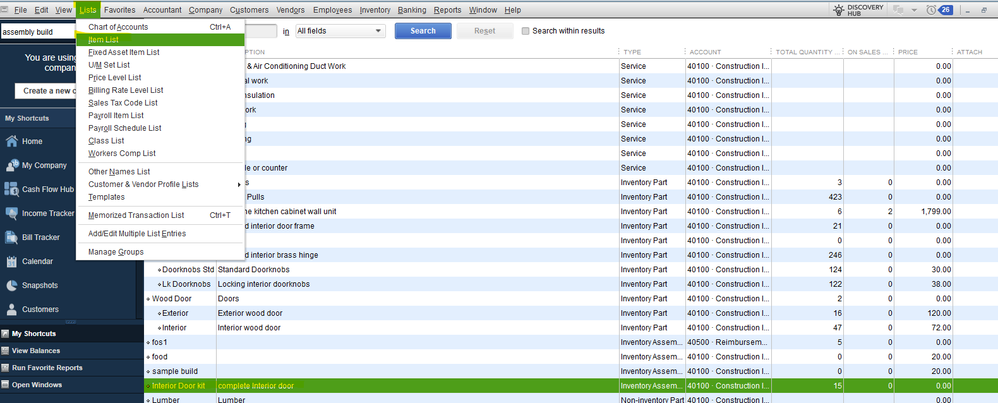Screen dimensions: 998x403
Task: Select Fixed Asset Item List menu entry
Action: tap(160, 52)
